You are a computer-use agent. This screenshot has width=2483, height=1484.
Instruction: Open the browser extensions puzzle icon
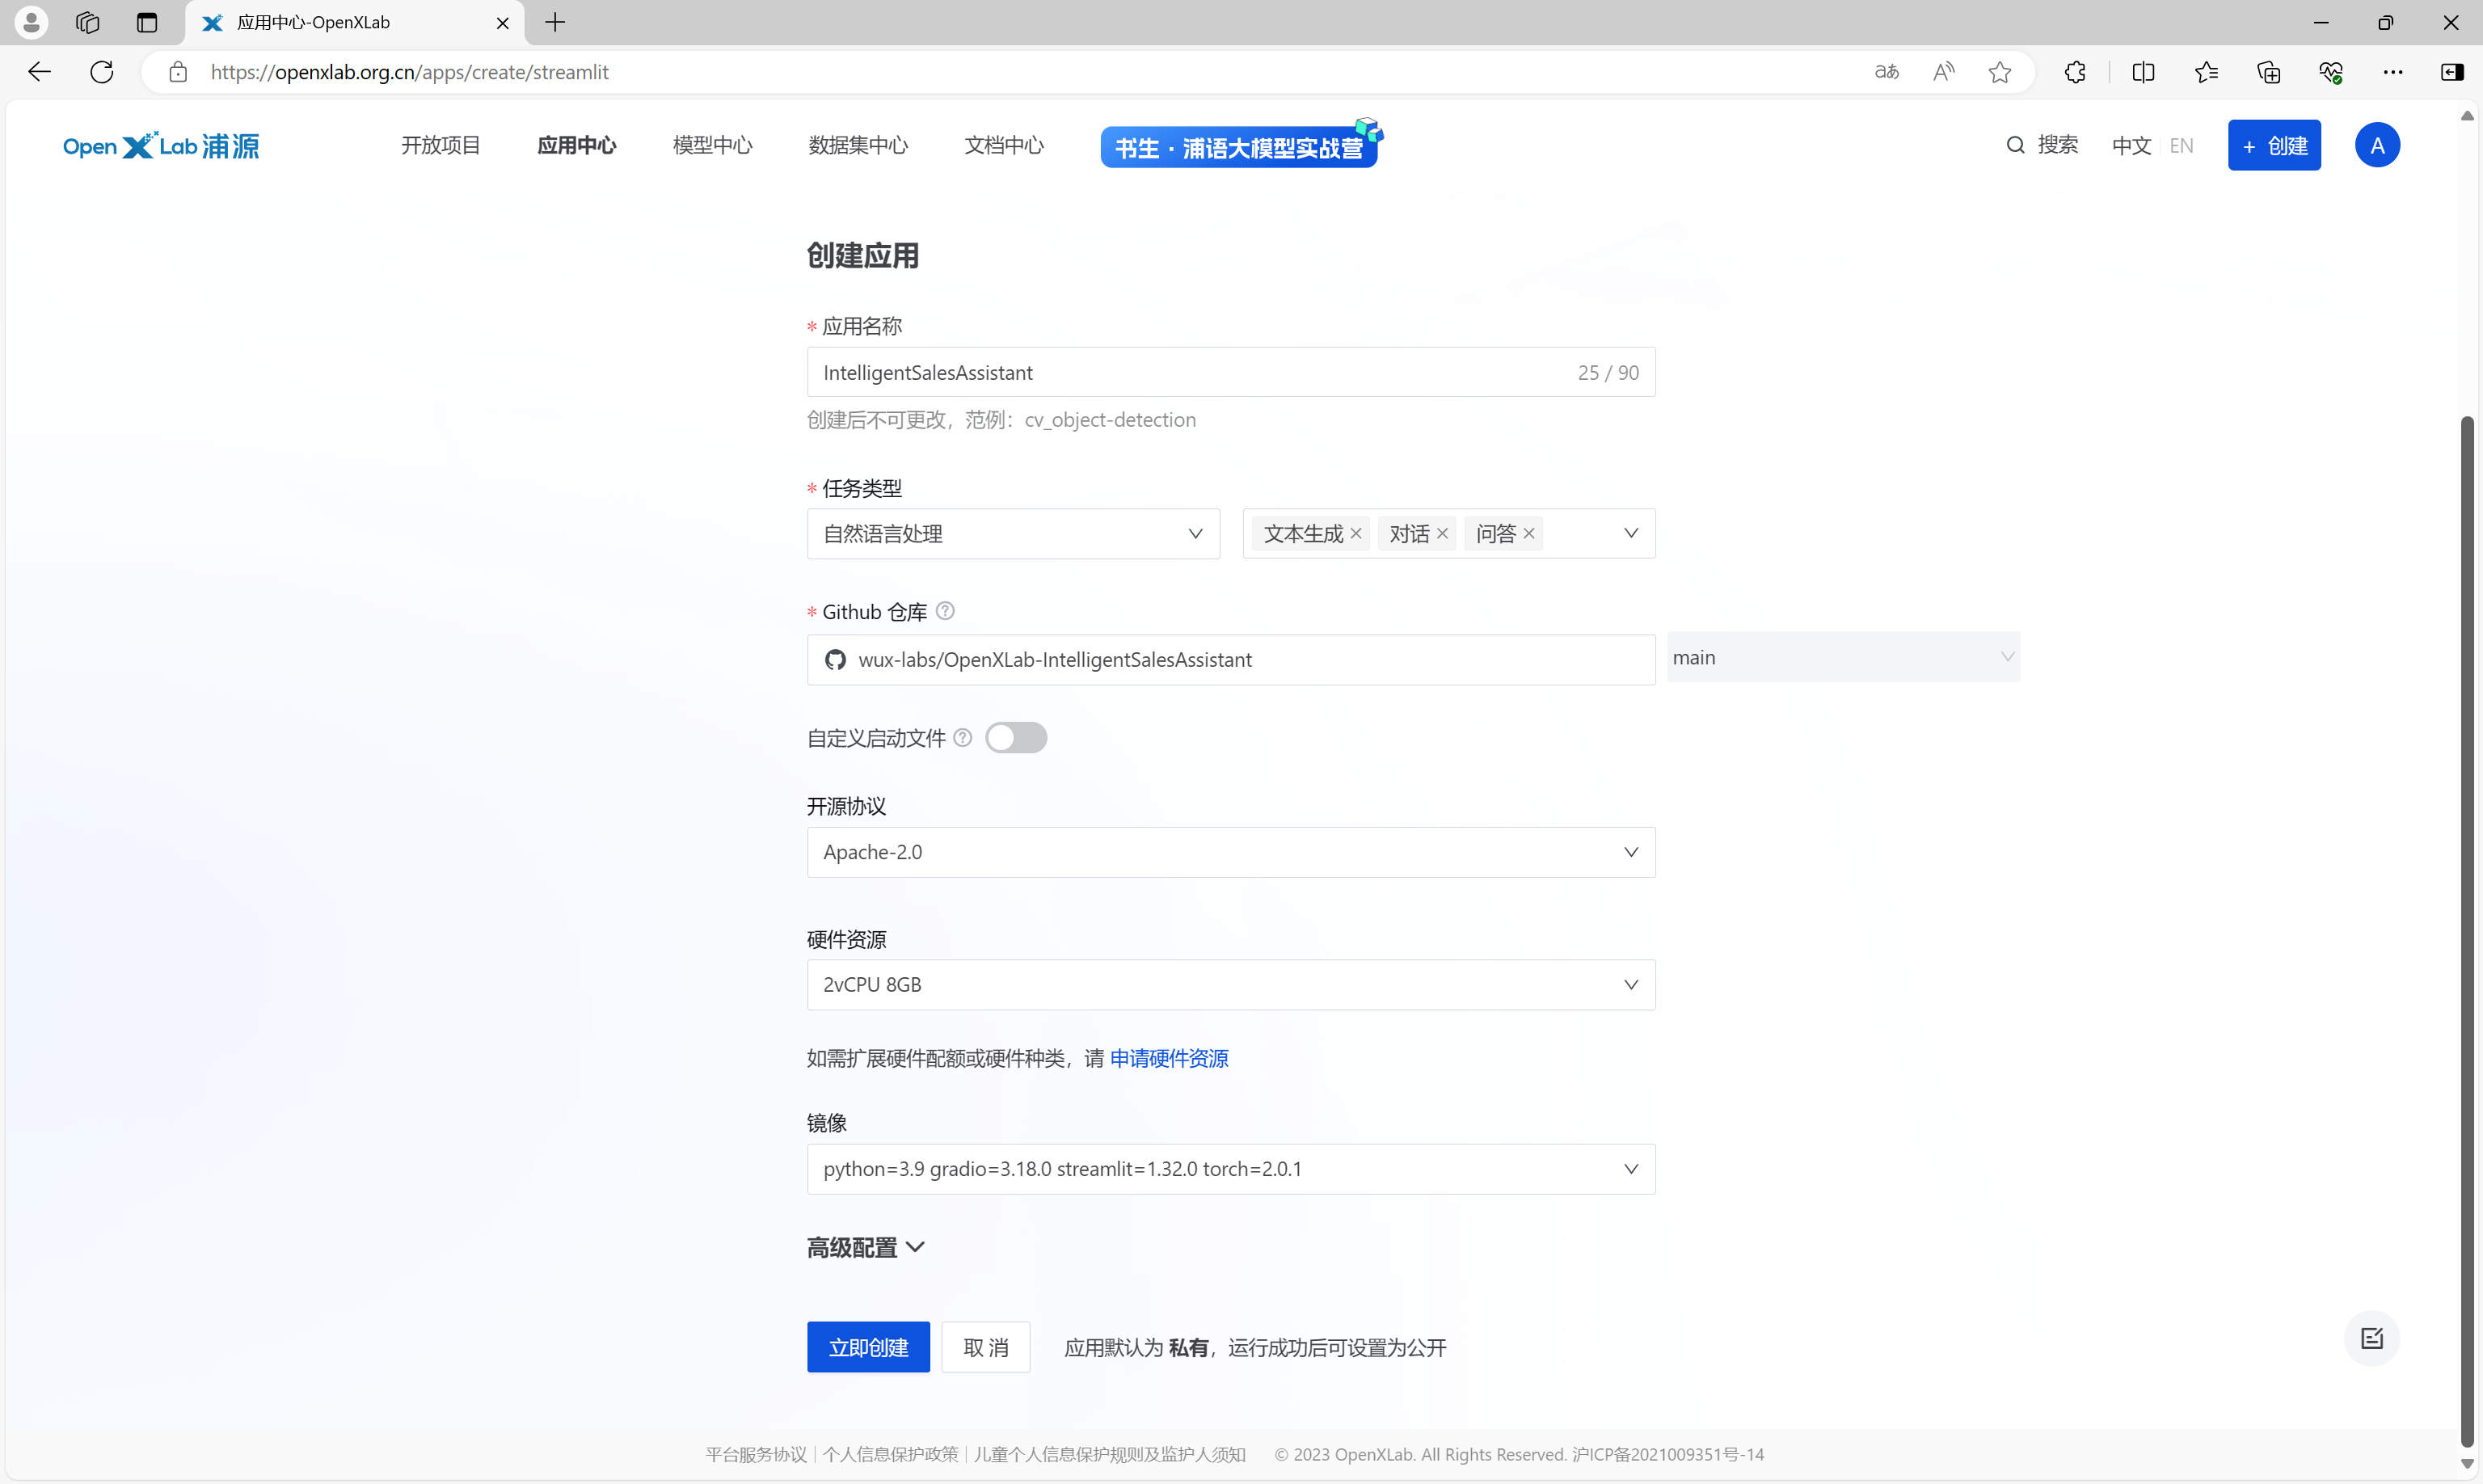pyautogui.click(x=2075, y=72)
